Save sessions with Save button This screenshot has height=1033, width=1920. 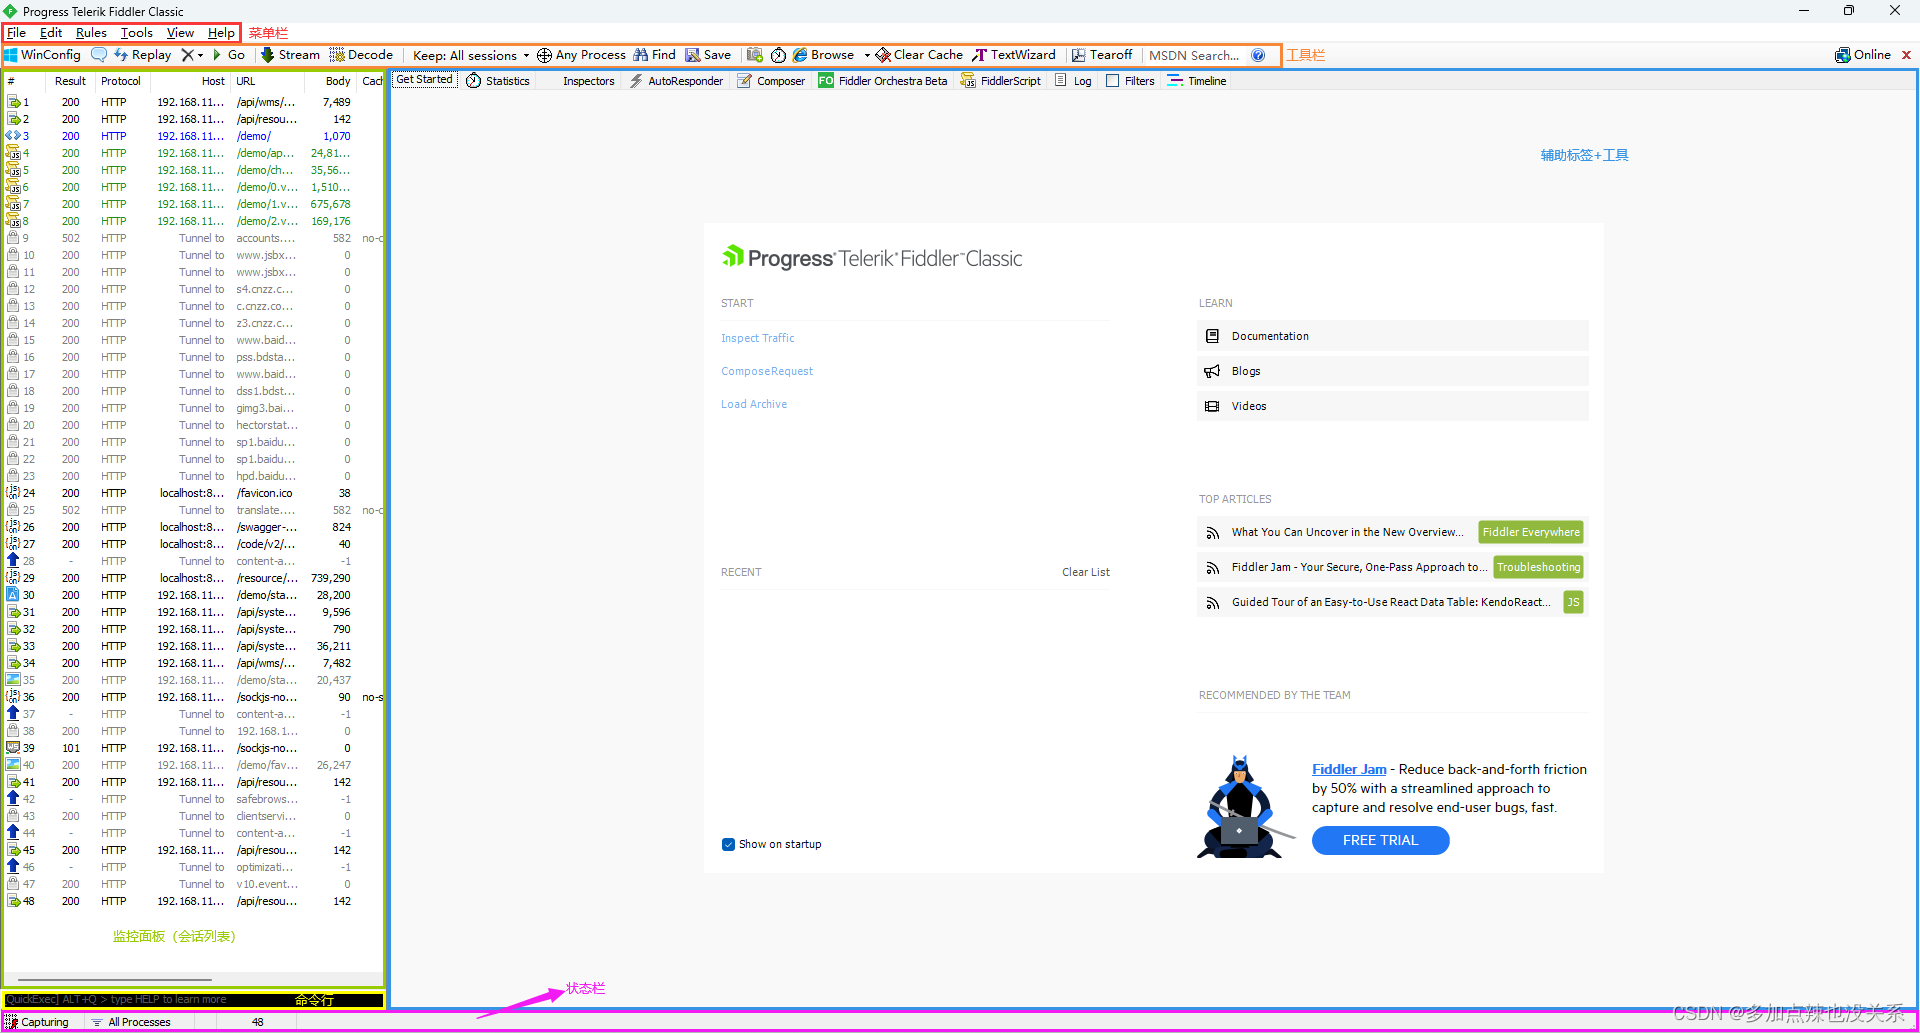pos(708,55)
